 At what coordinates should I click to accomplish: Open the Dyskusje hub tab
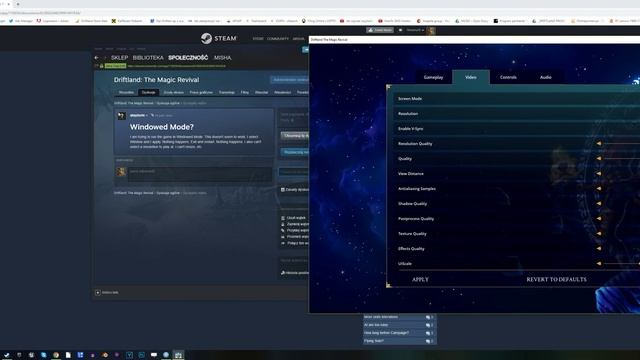(149, 92)
